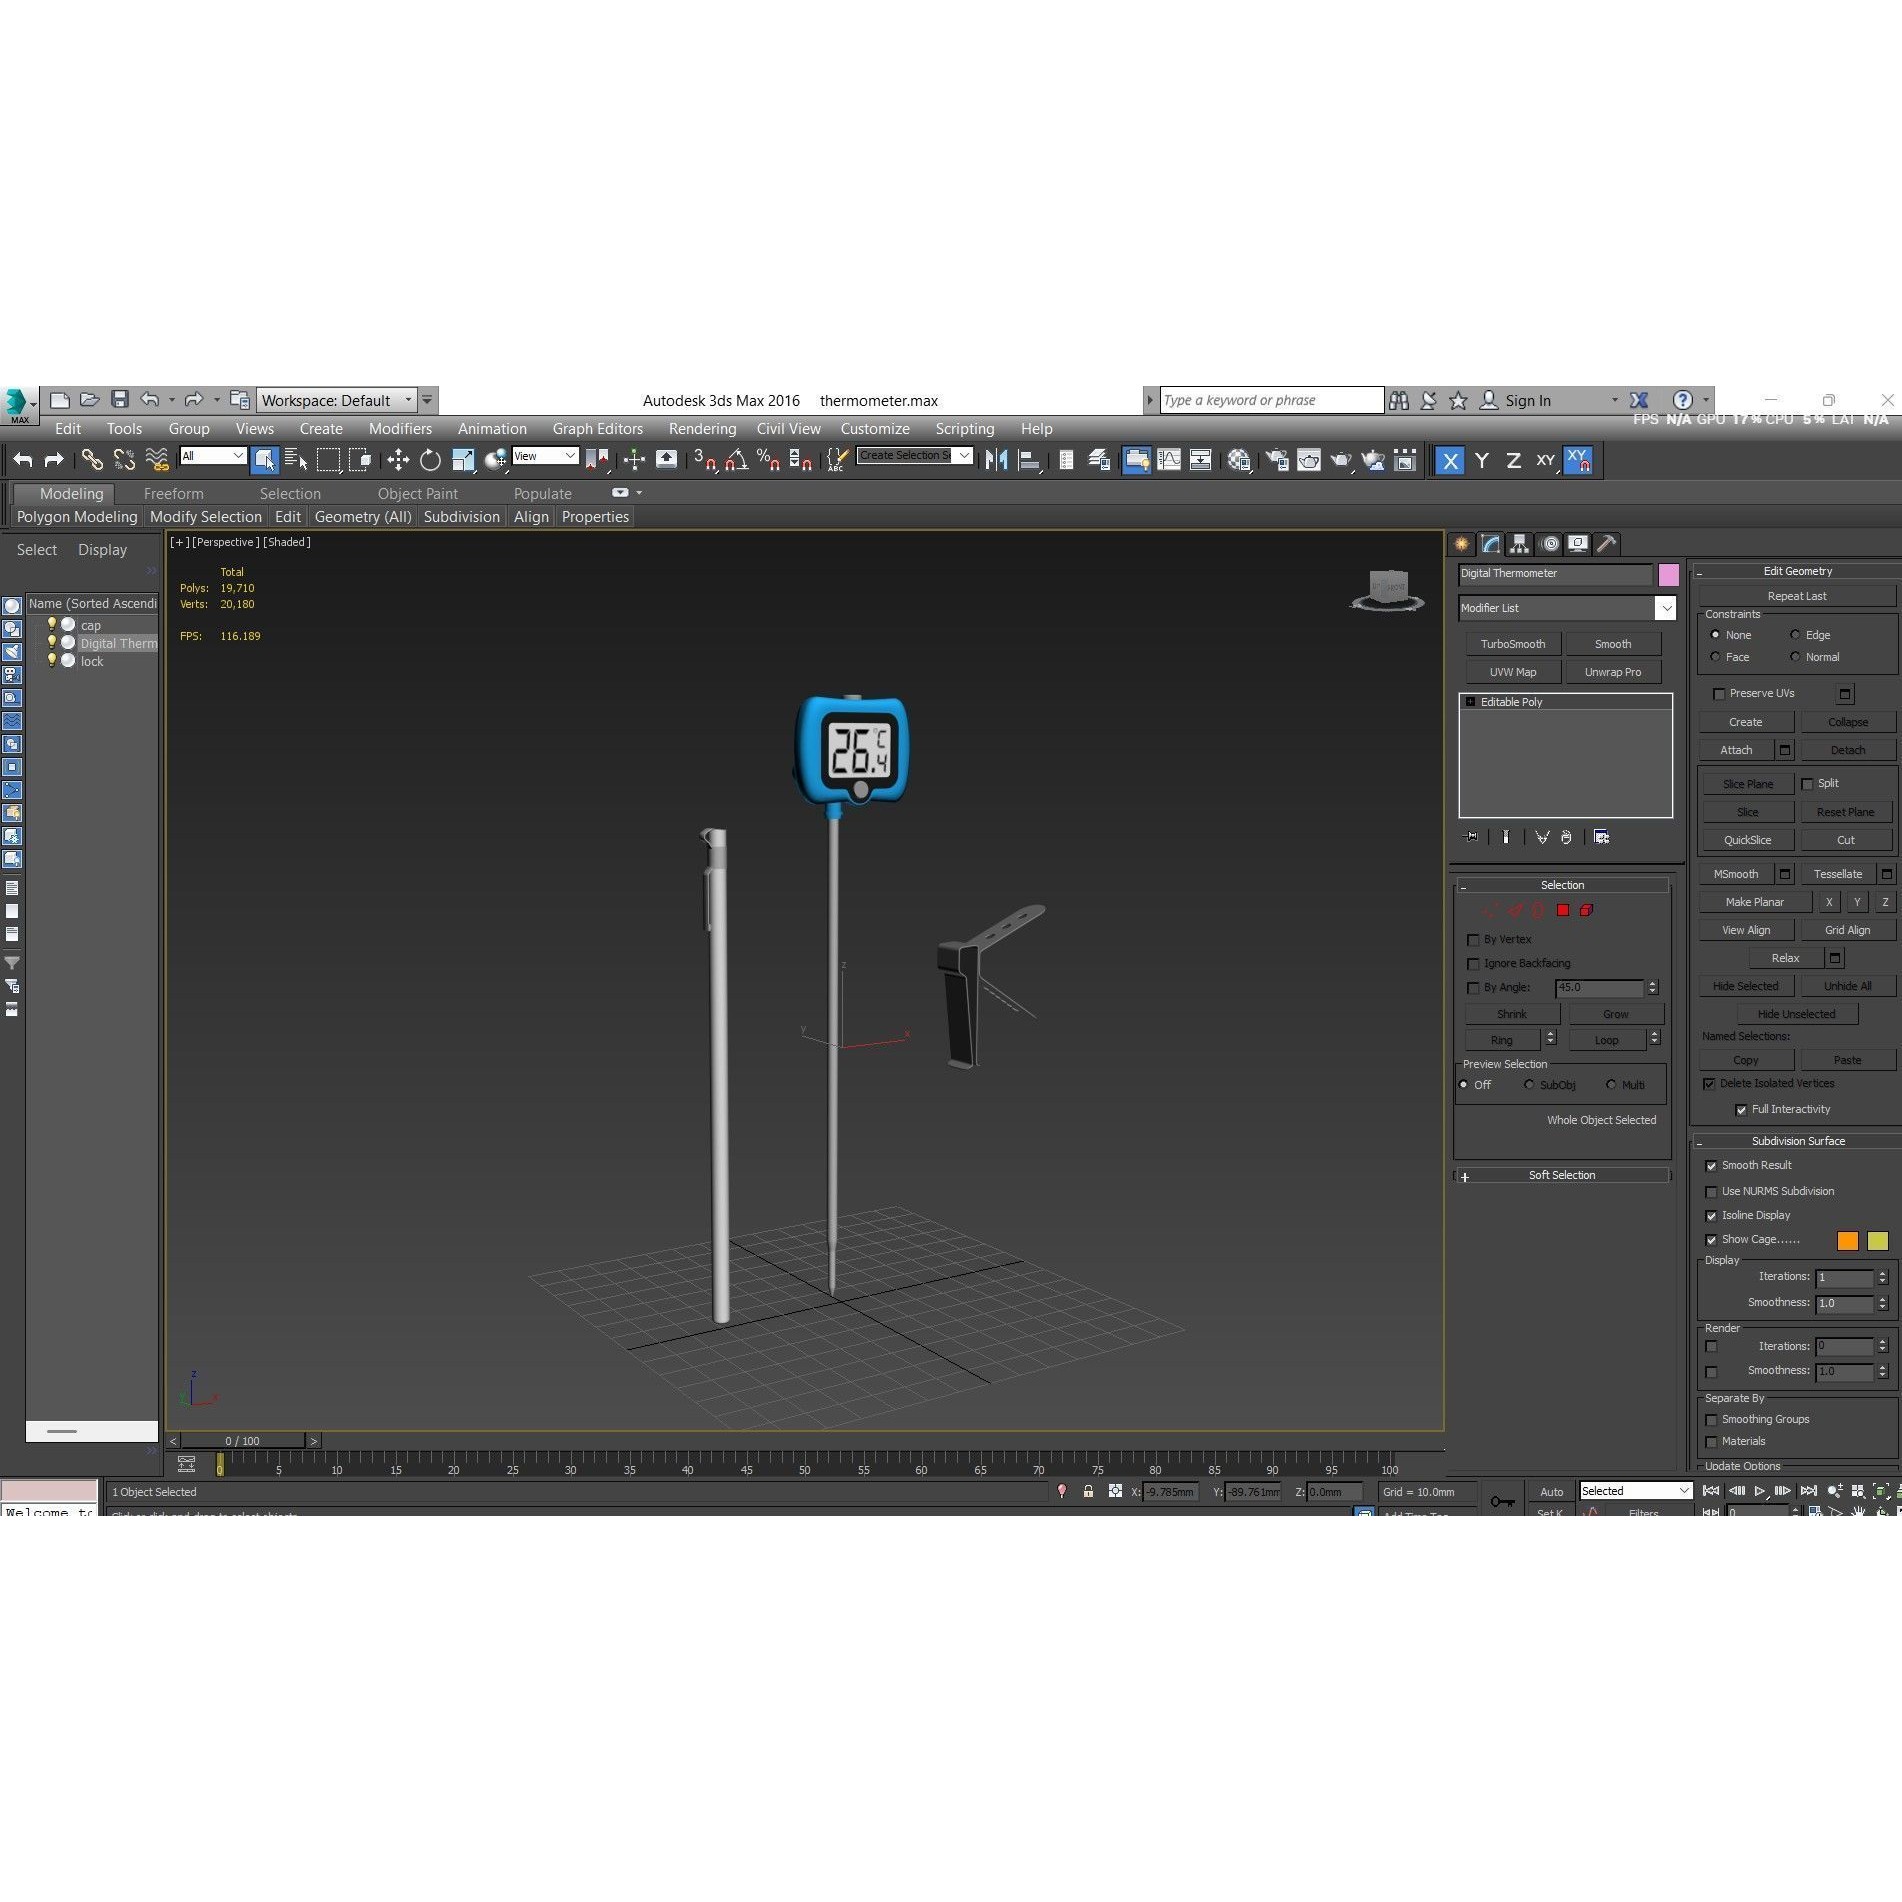
Task: Open the selection filter All dropdown
Action: coord(212,456)
